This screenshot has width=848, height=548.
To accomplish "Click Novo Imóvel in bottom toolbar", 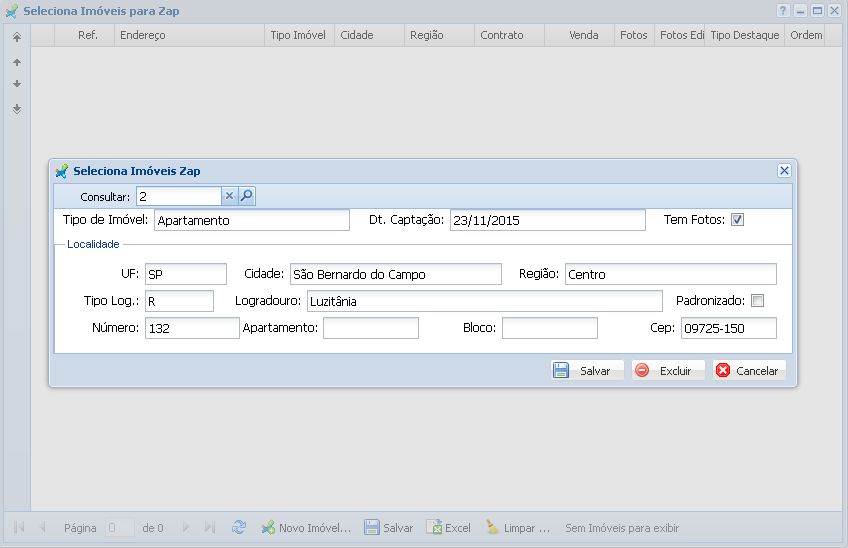I will click(306, 527).
